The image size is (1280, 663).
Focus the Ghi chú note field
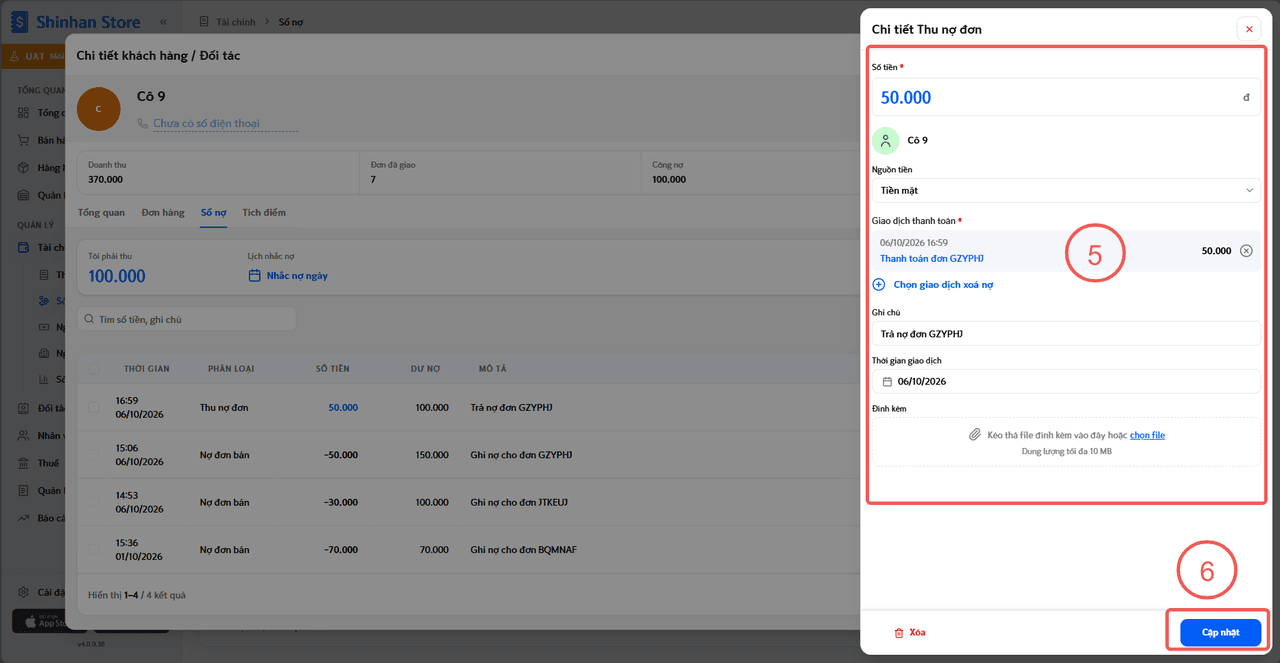tap(1066, 333)
